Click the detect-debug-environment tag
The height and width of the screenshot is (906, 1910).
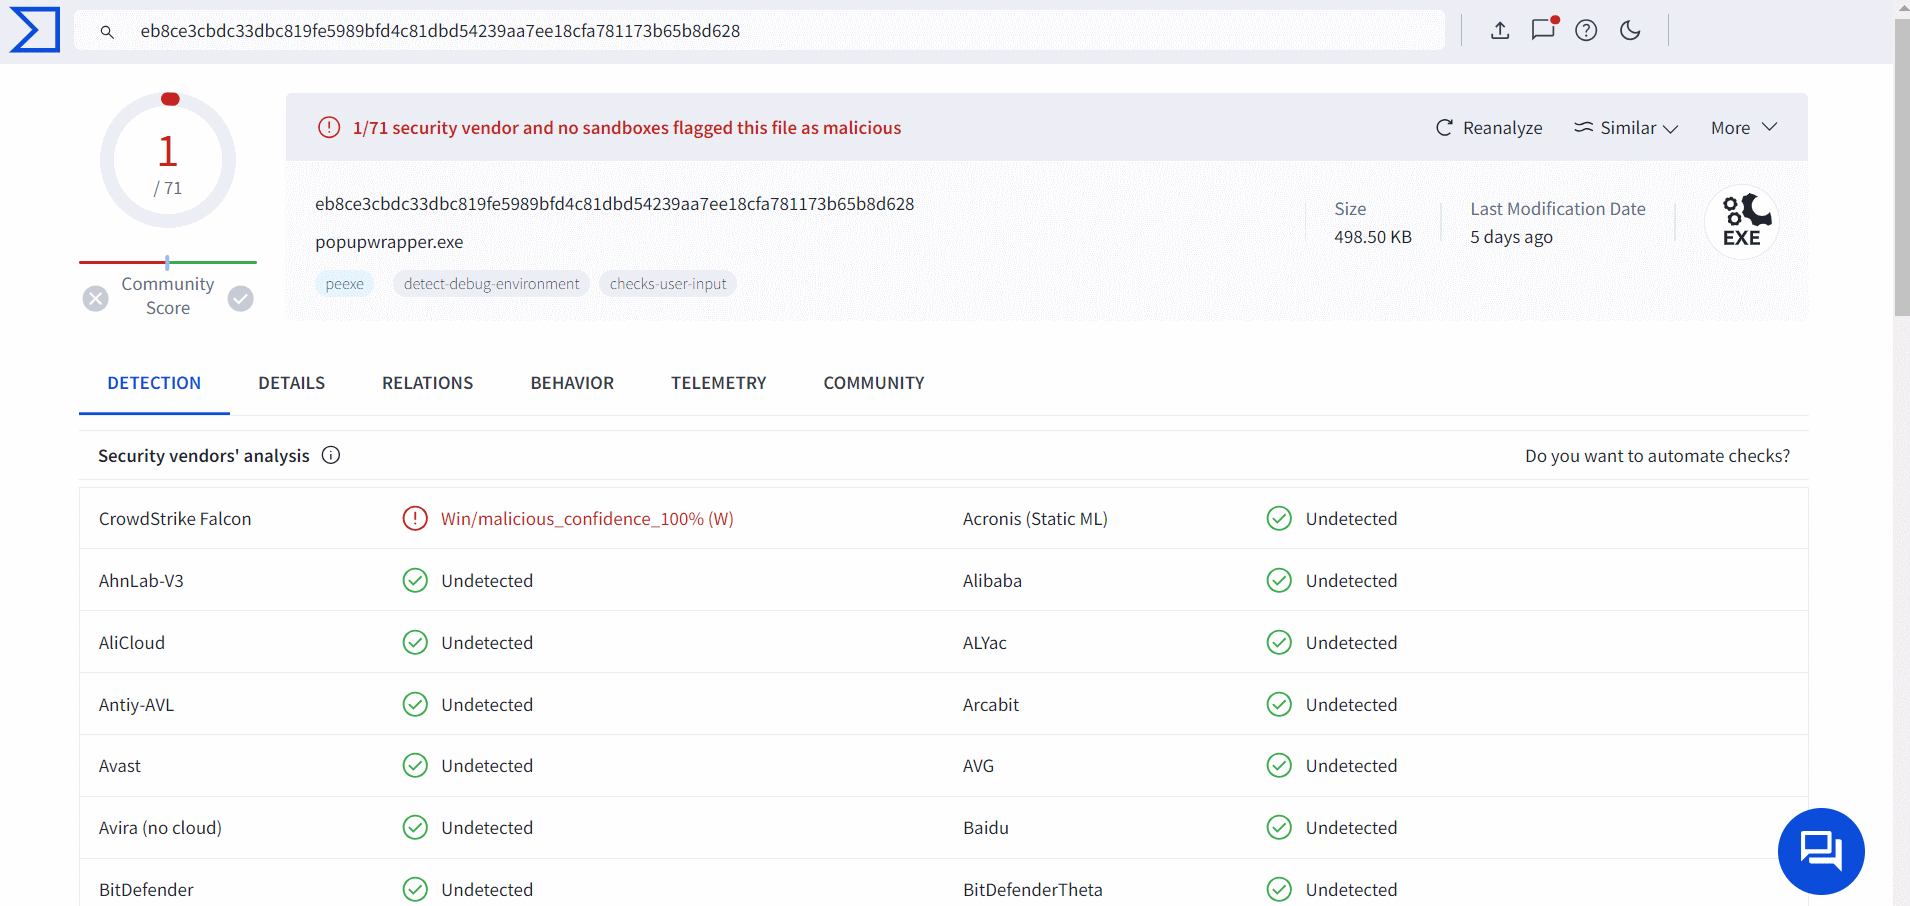[x=491, y=284]
